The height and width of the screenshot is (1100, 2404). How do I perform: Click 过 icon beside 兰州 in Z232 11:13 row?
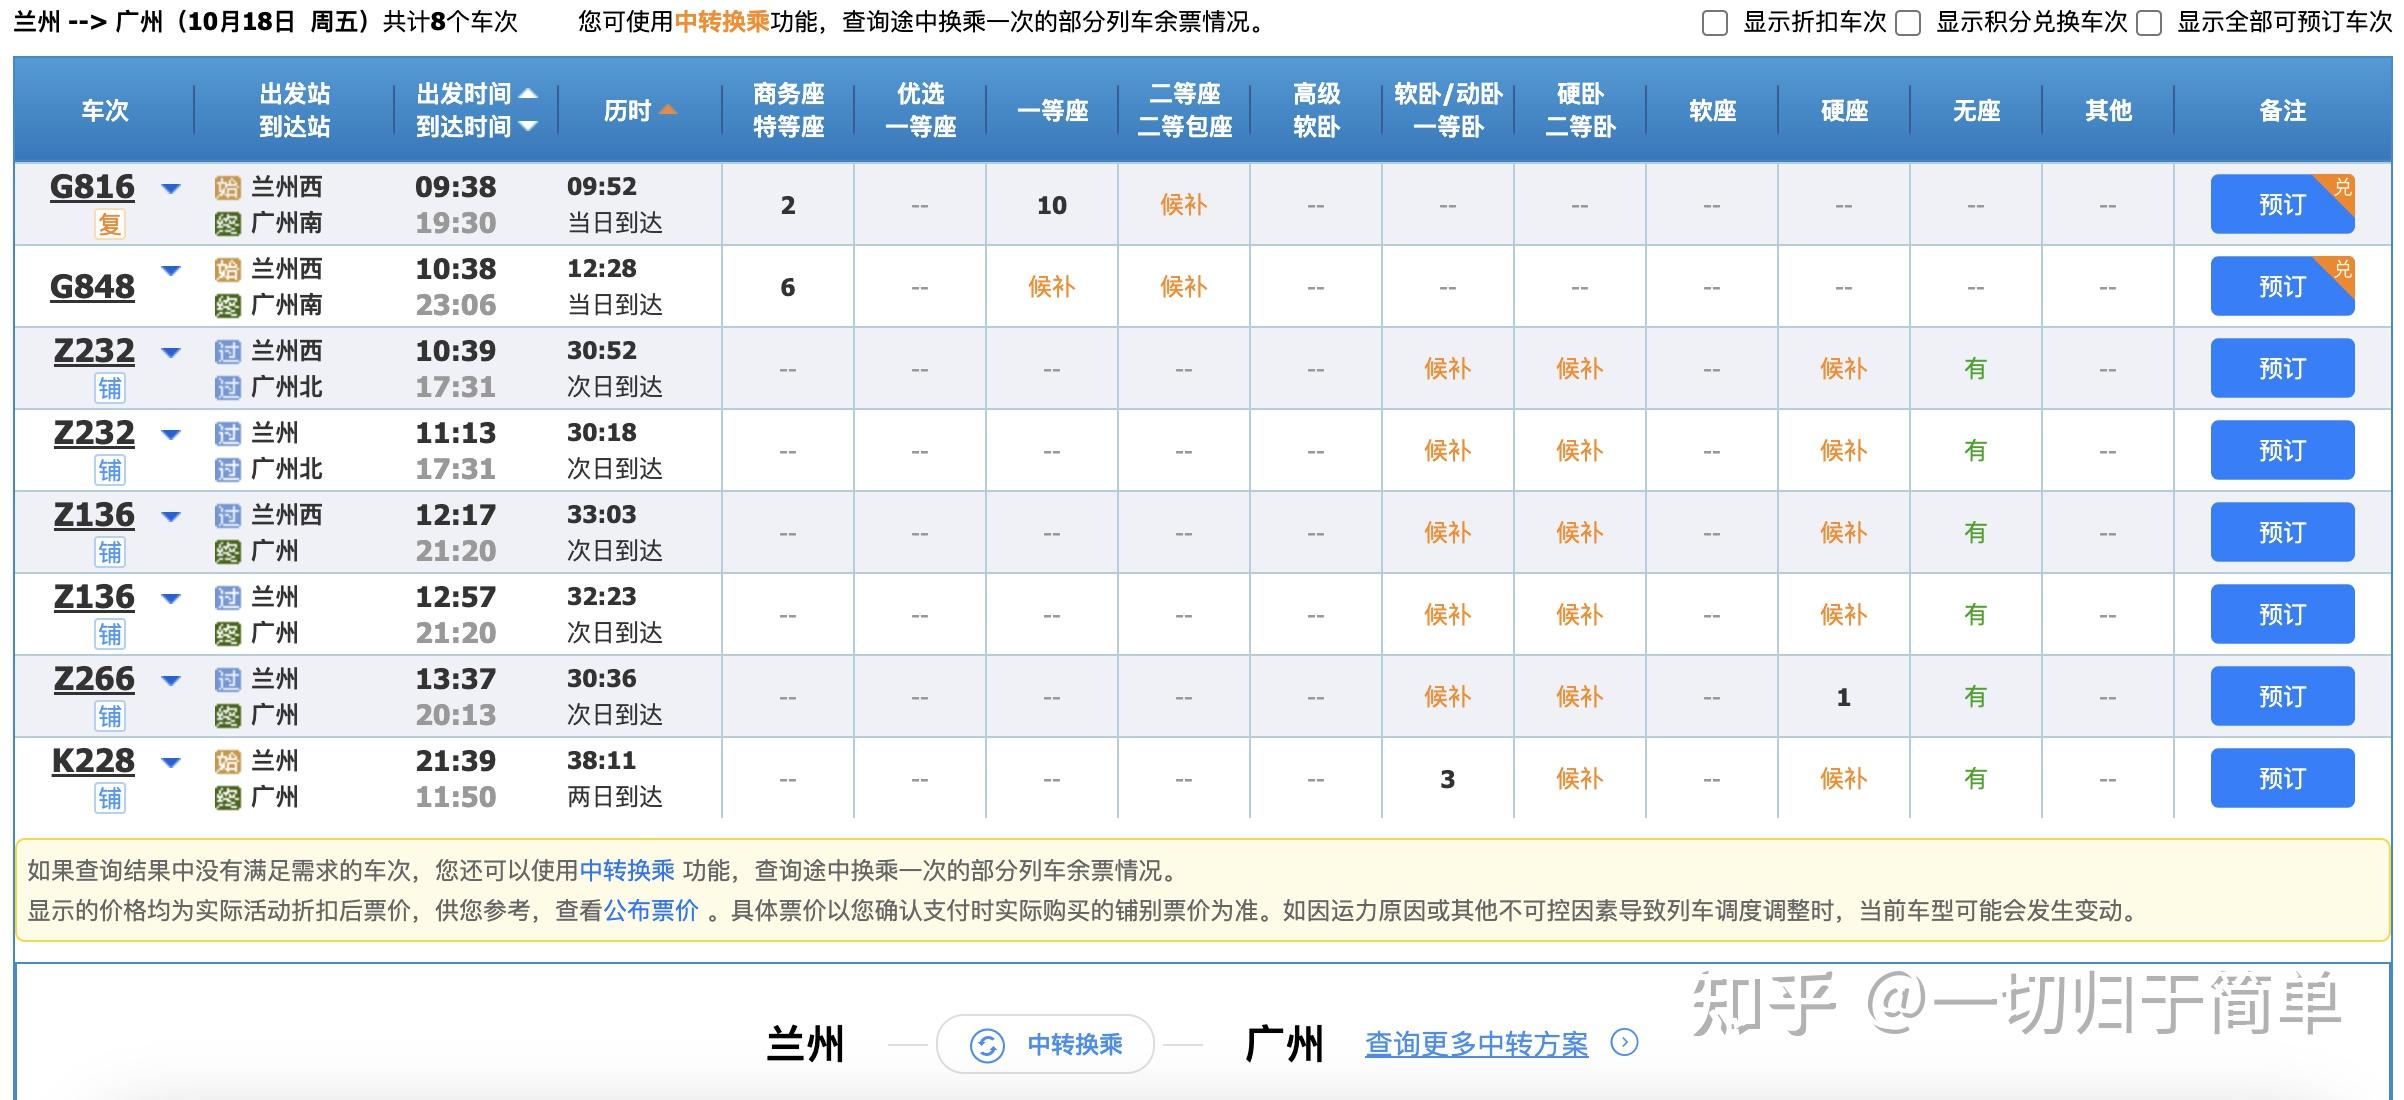[x=228, y=434]
